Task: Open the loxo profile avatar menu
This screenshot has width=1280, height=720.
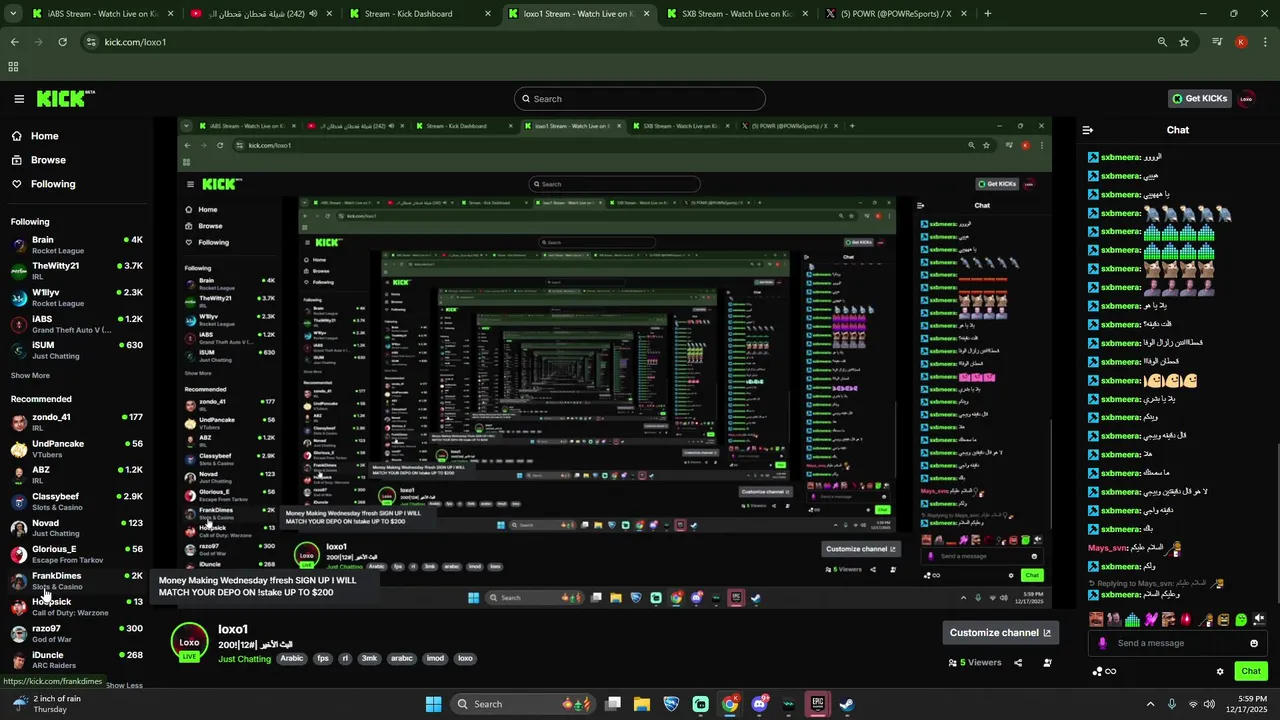Action: click(1246, 98)
